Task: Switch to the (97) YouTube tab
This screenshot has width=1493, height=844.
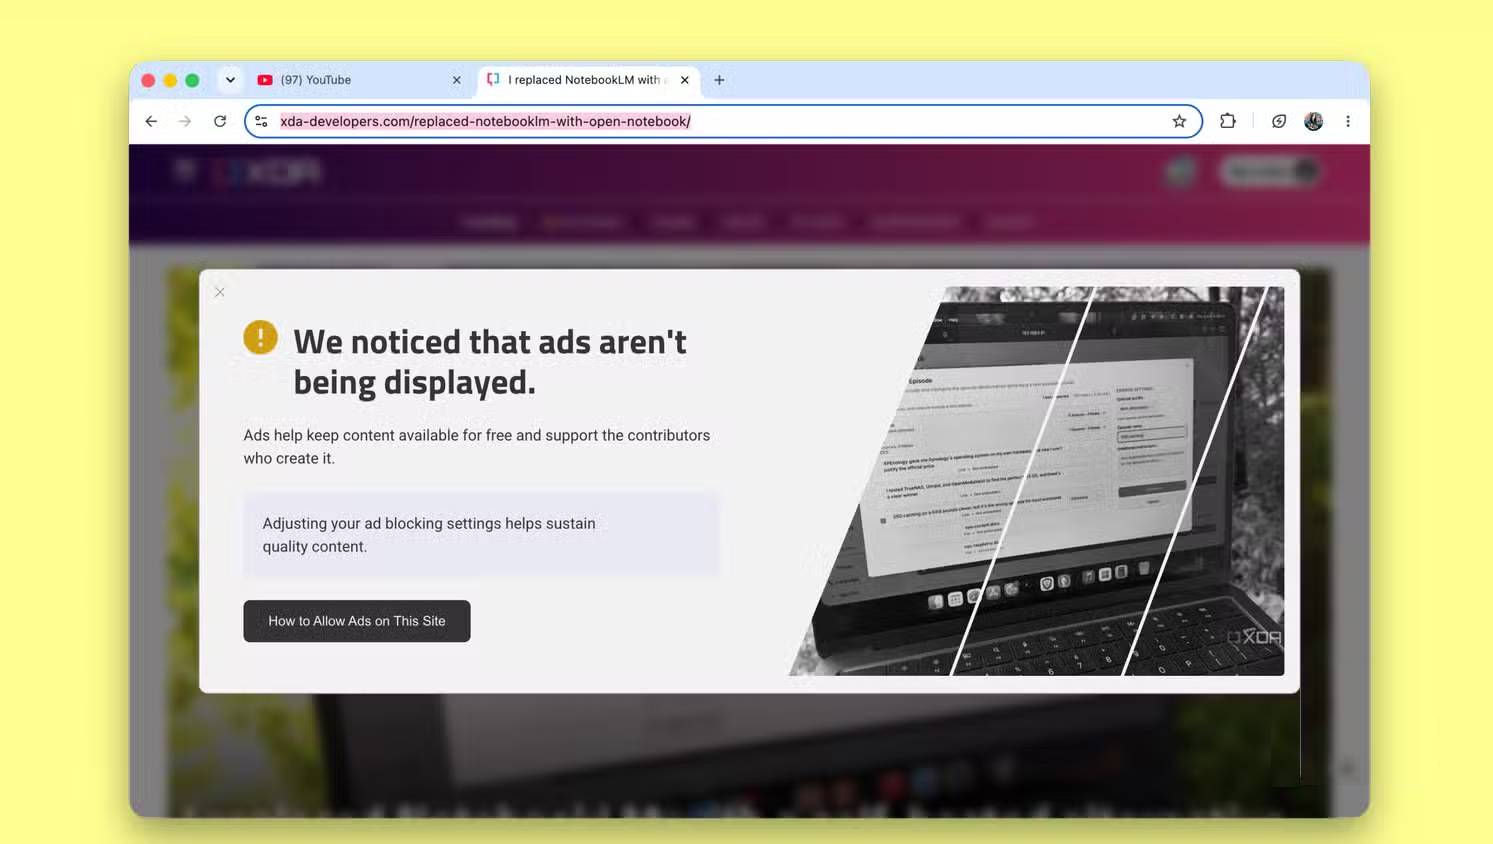Action: [359, 80]
